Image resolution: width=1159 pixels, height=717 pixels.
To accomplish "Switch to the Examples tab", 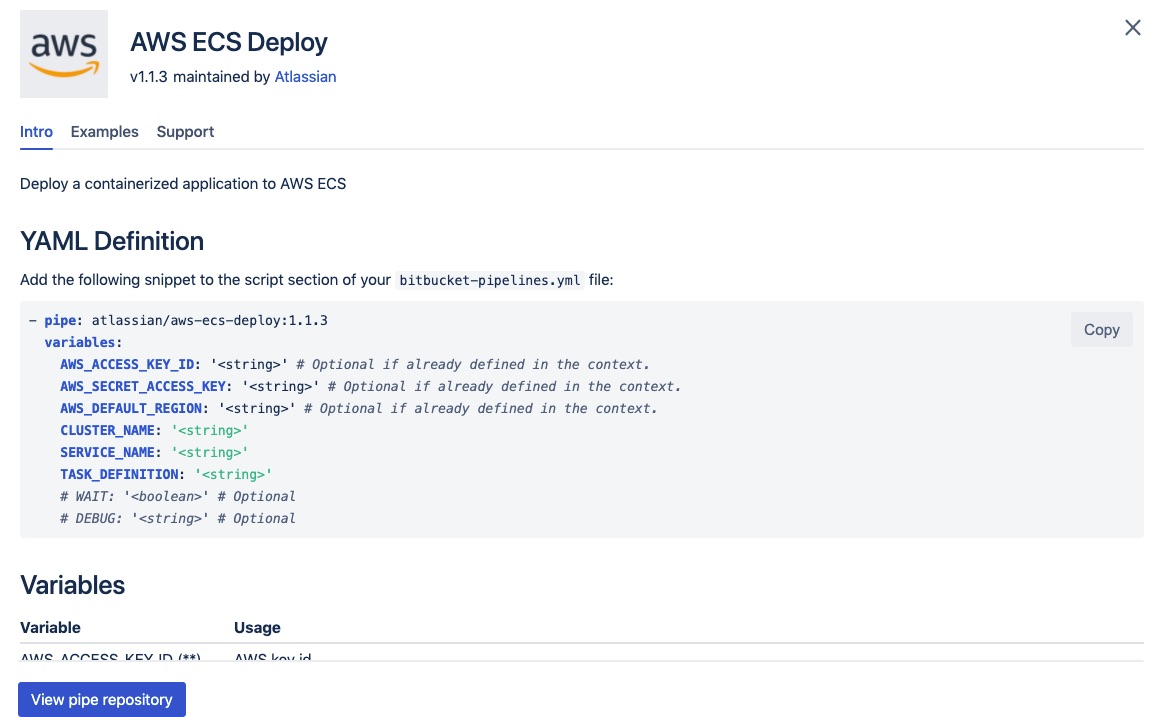I will click(104, 132).
